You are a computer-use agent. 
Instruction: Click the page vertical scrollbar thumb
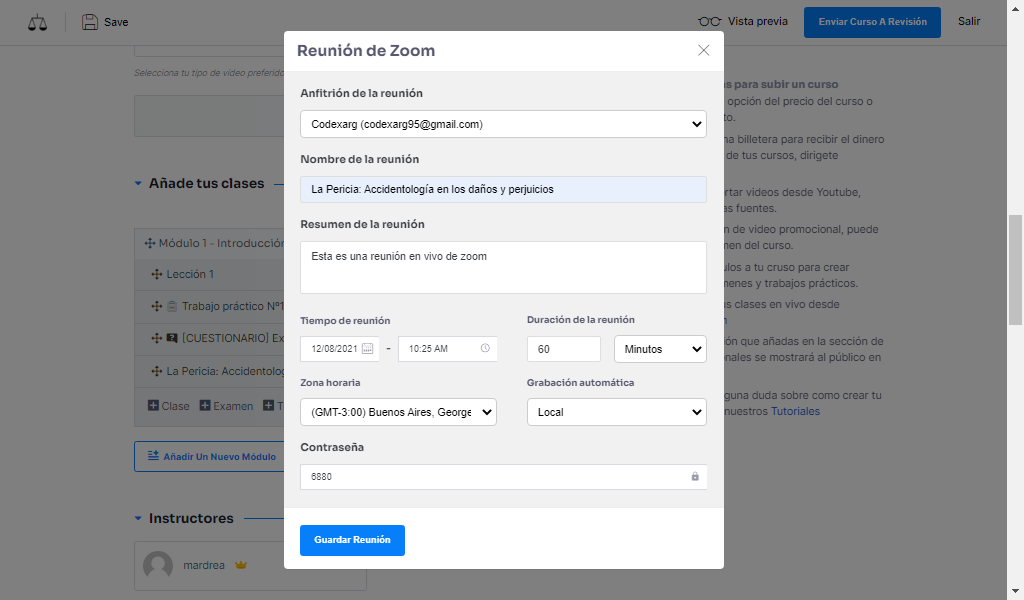[1016, 270]
